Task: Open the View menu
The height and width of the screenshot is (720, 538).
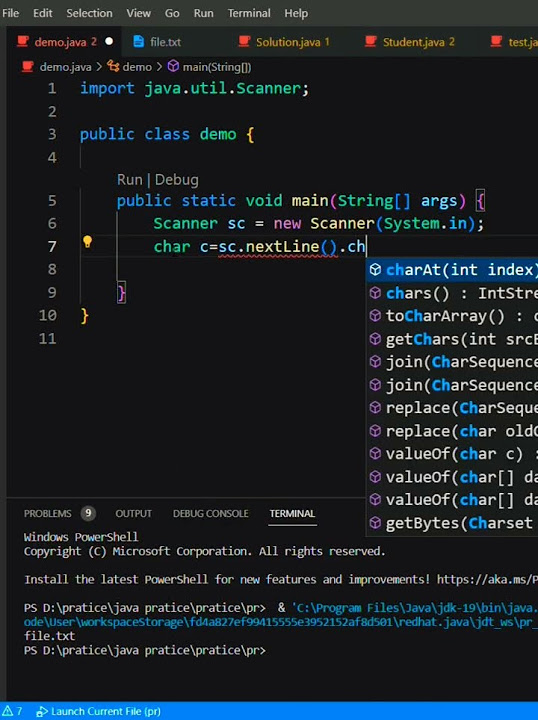Action: point(138,13)
